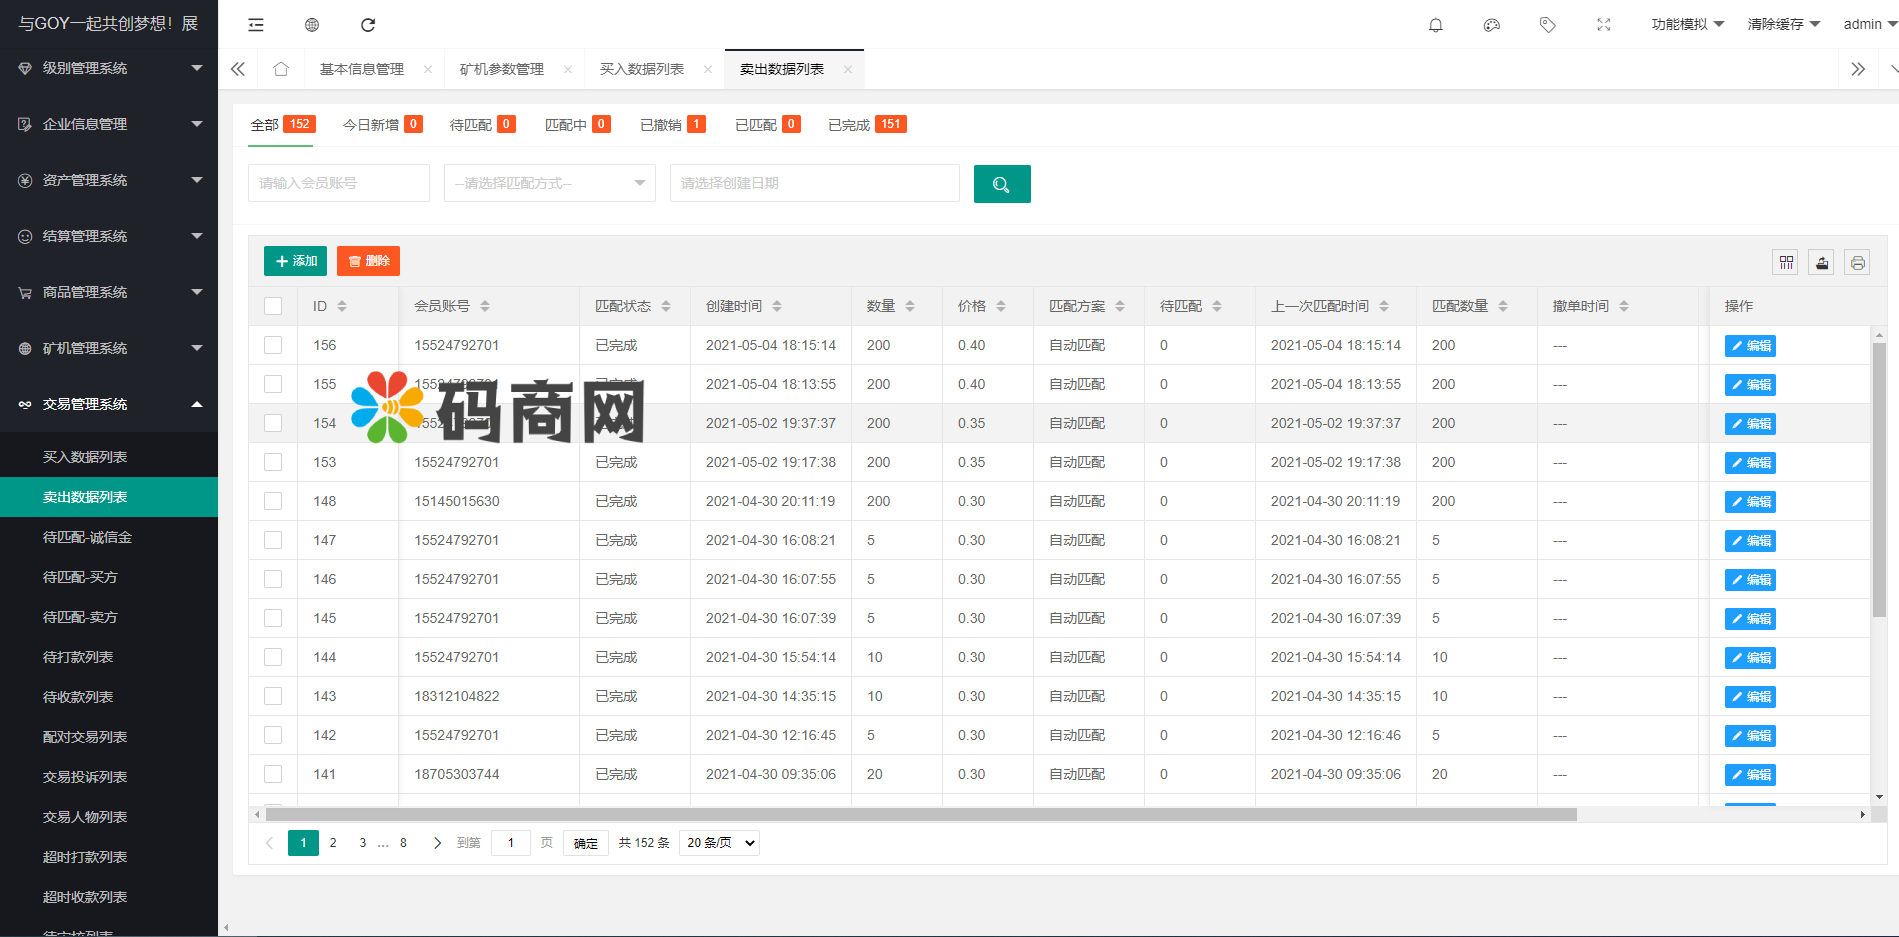
Task: Check the row checkbox for ID 156
Action: [273, 345]
